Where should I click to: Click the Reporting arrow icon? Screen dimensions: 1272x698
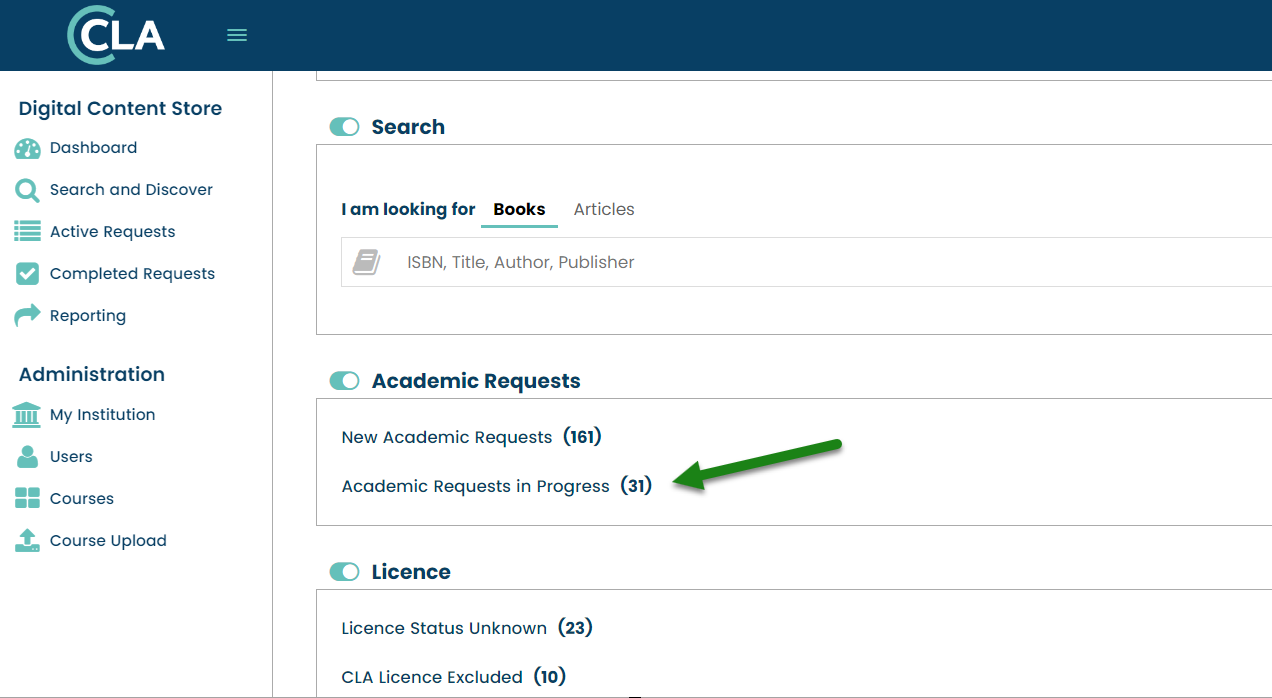tap(27, 316)
